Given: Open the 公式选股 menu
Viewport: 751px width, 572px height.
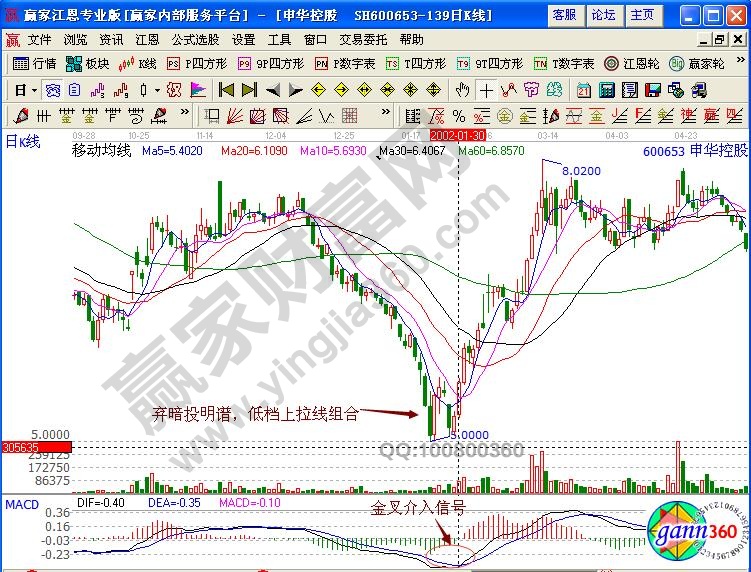Looking at the screenshot, I should coord(195,39).
